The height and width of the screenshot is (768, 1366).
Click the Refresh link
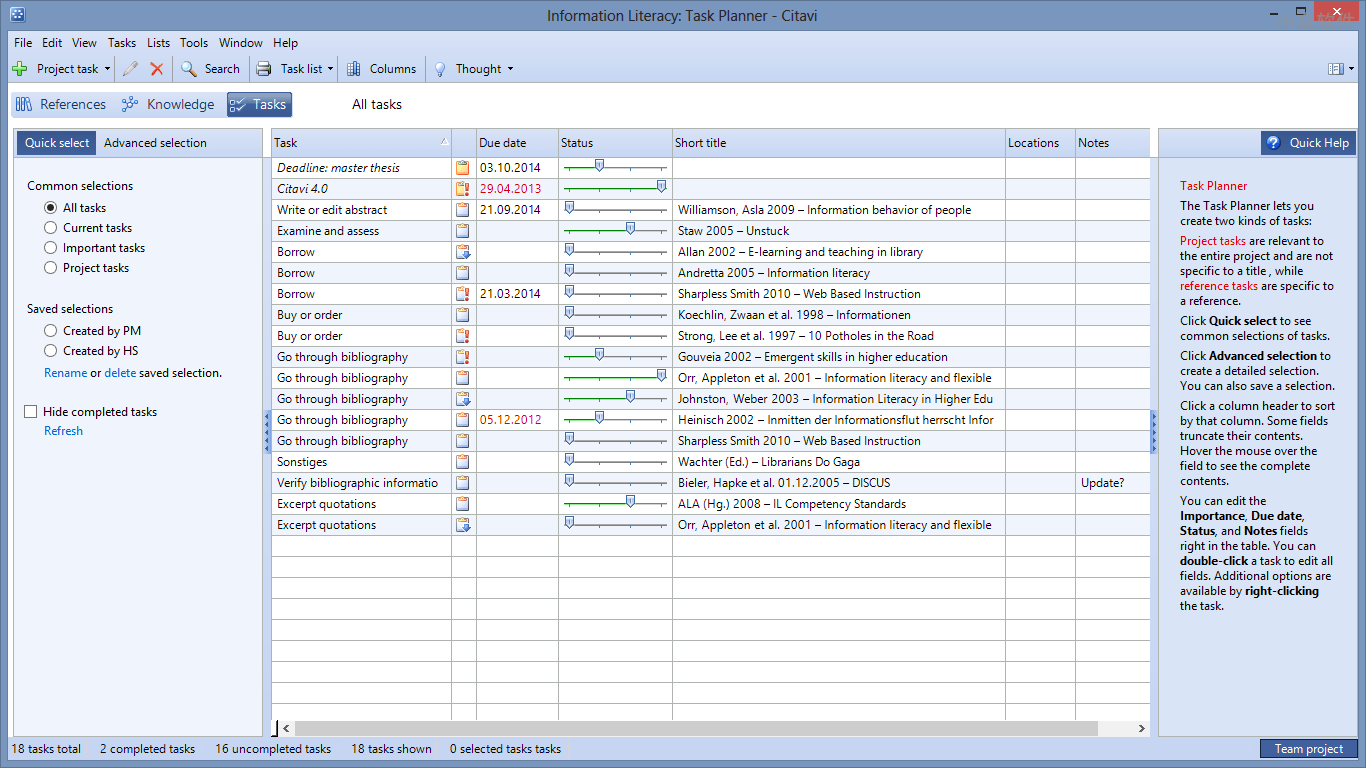click(63, 431)
